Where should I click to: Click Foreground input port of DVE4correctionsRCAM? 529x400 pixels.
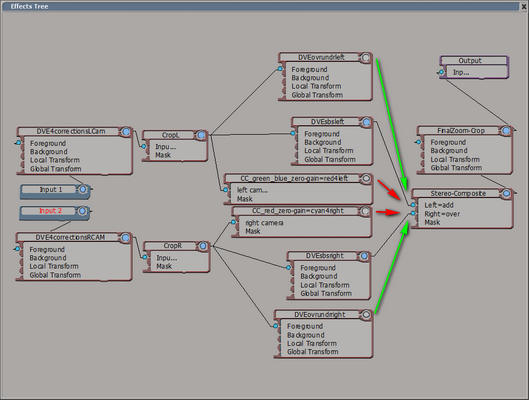(18, 249)
